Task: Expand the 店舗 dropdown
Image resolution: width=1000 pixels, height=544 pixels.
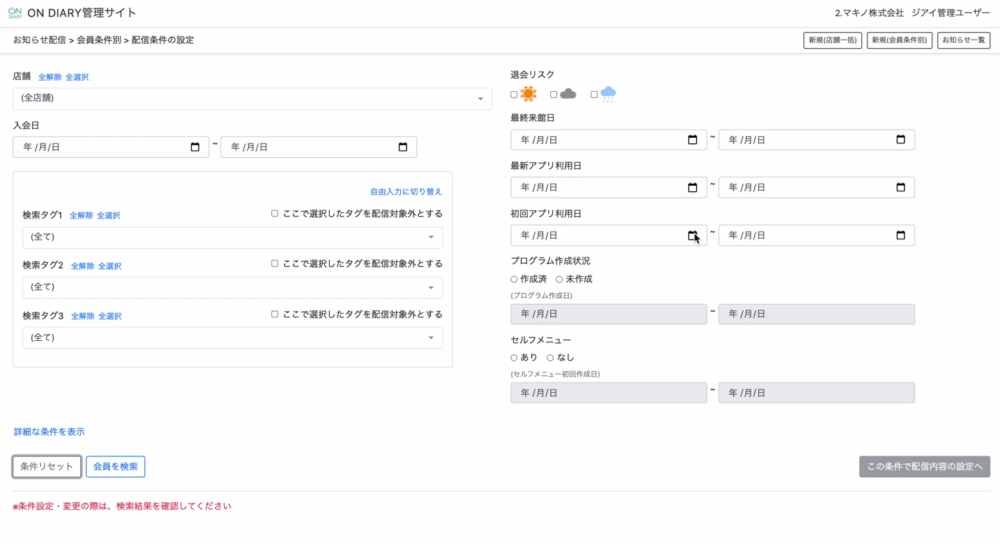Action: coord(252,98)
